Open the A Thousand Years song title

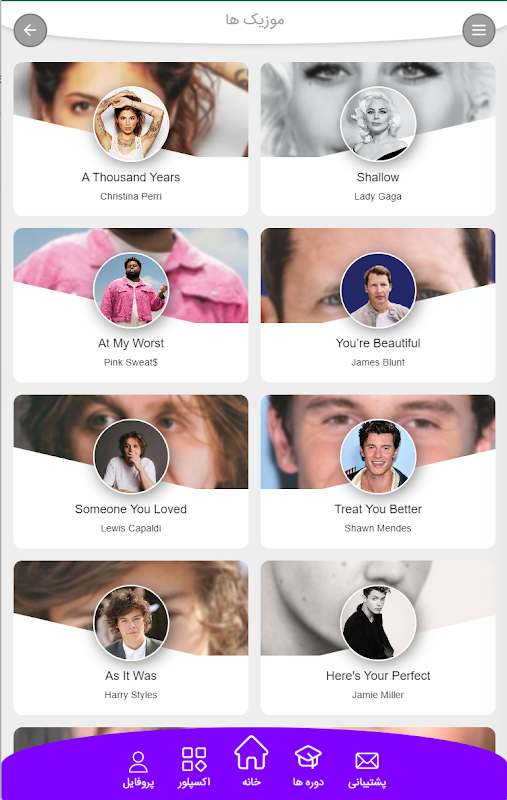131,177
